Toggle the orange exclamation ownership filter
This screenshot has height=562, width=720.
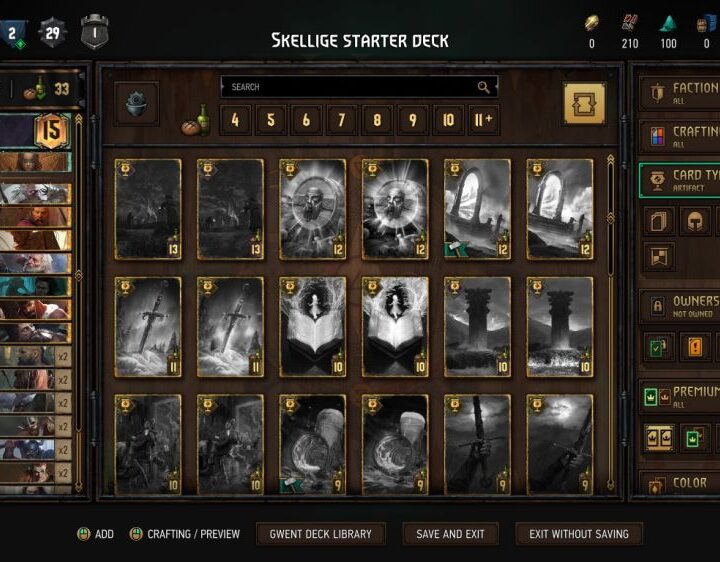click(695, 347)
